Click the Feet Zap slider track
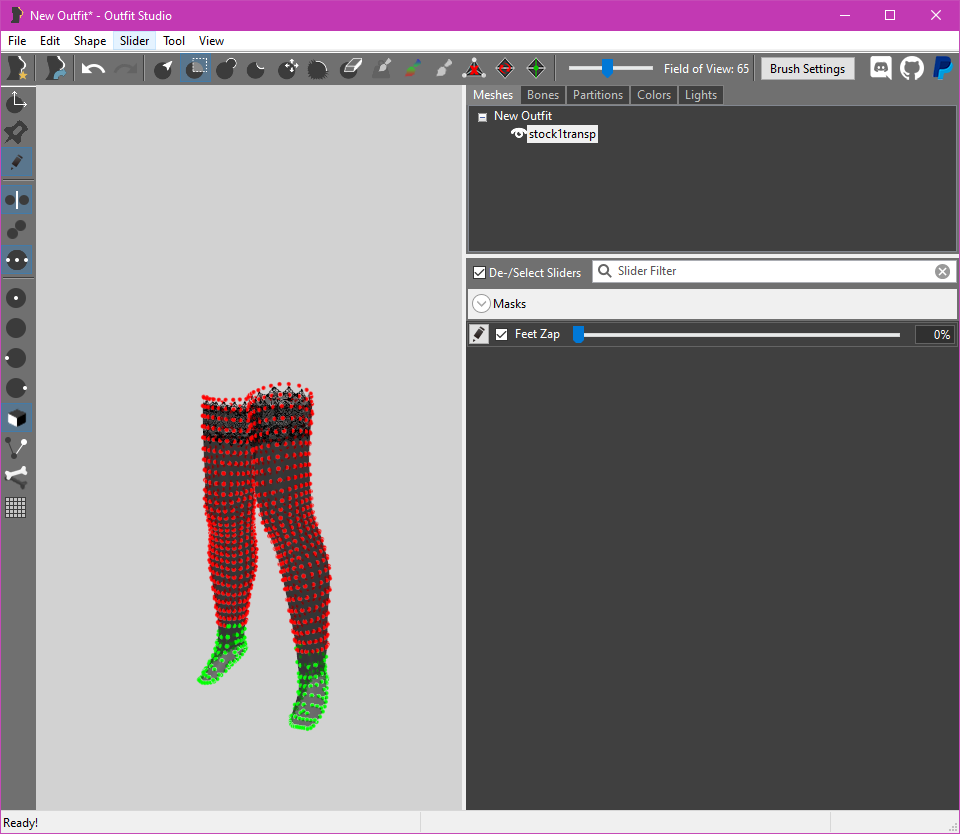 (x=737, y=334)
